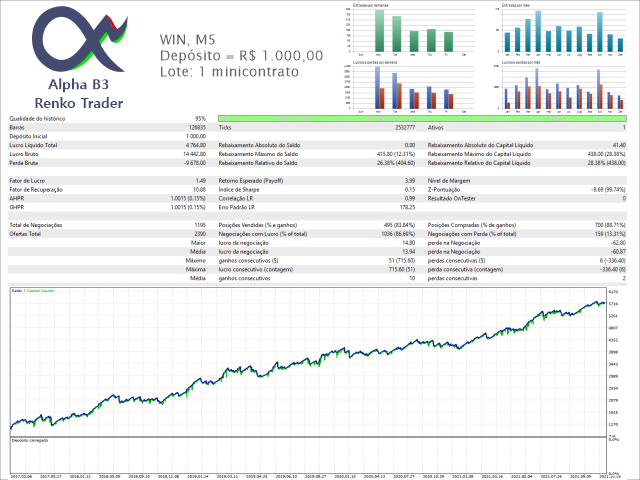Select the "Fator de Lucro" label
Viewport: 640px width, 480px height.
pos(27,181)
